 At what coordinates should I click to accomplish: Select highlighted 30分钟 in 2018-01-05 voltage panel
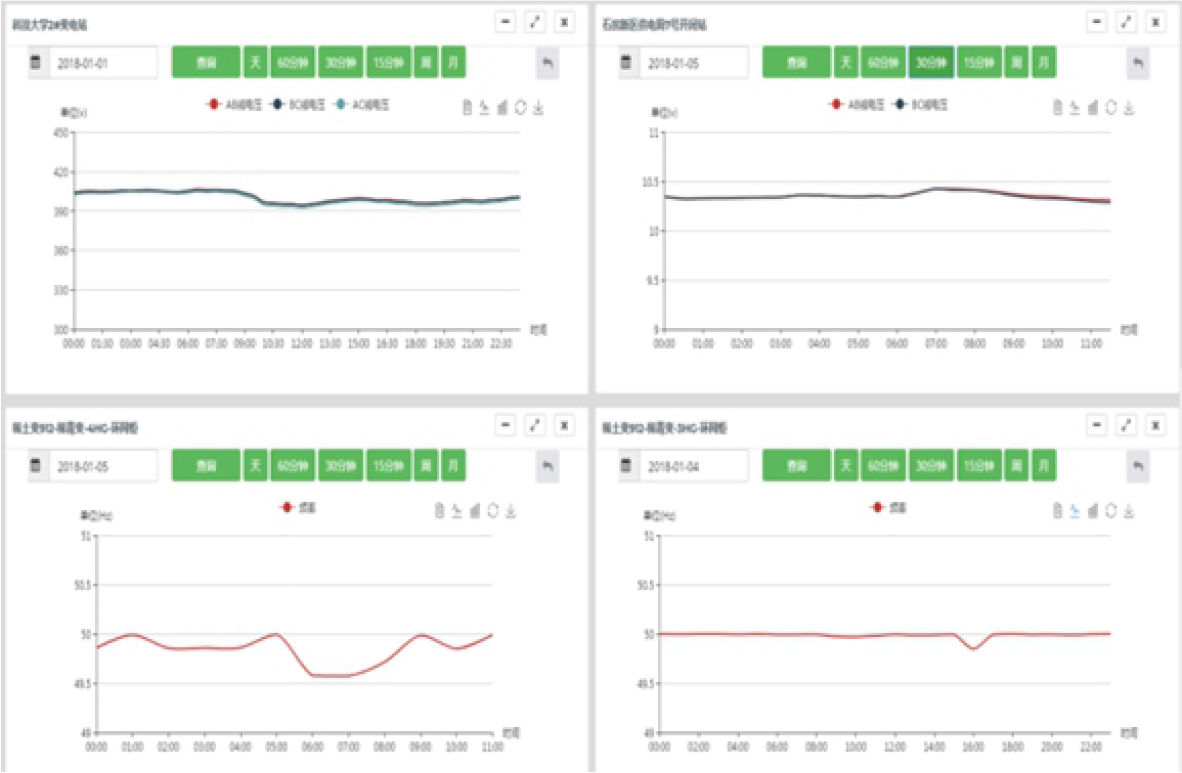pos(931,62)
